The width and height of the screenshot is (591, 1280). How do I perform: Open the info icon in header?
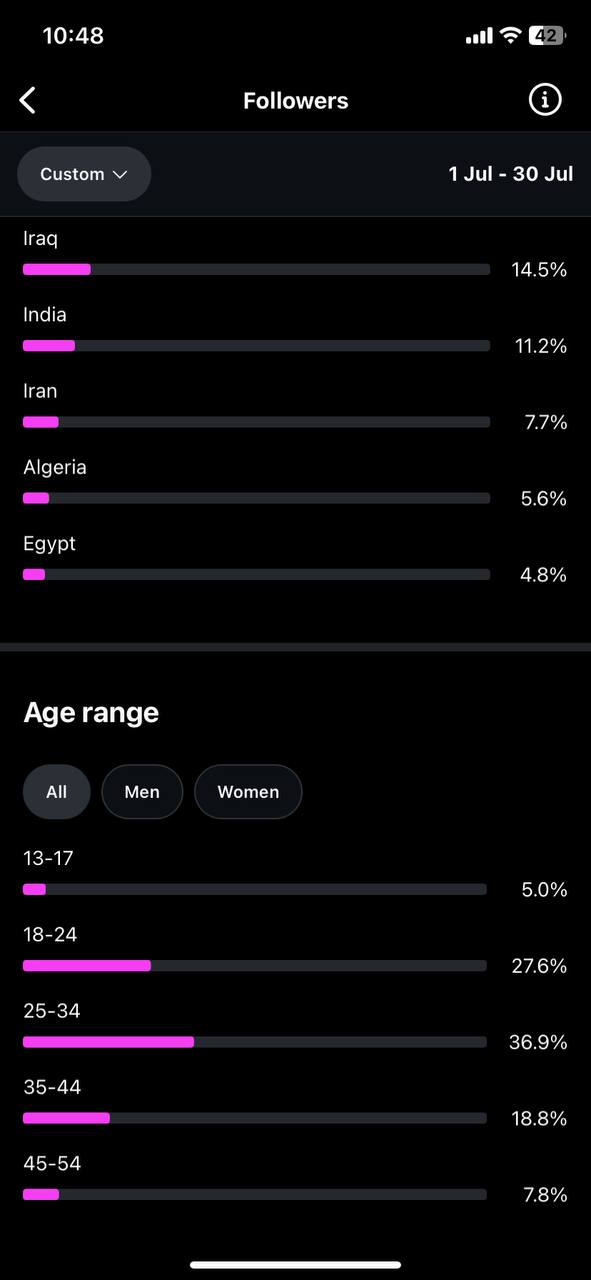545,100
